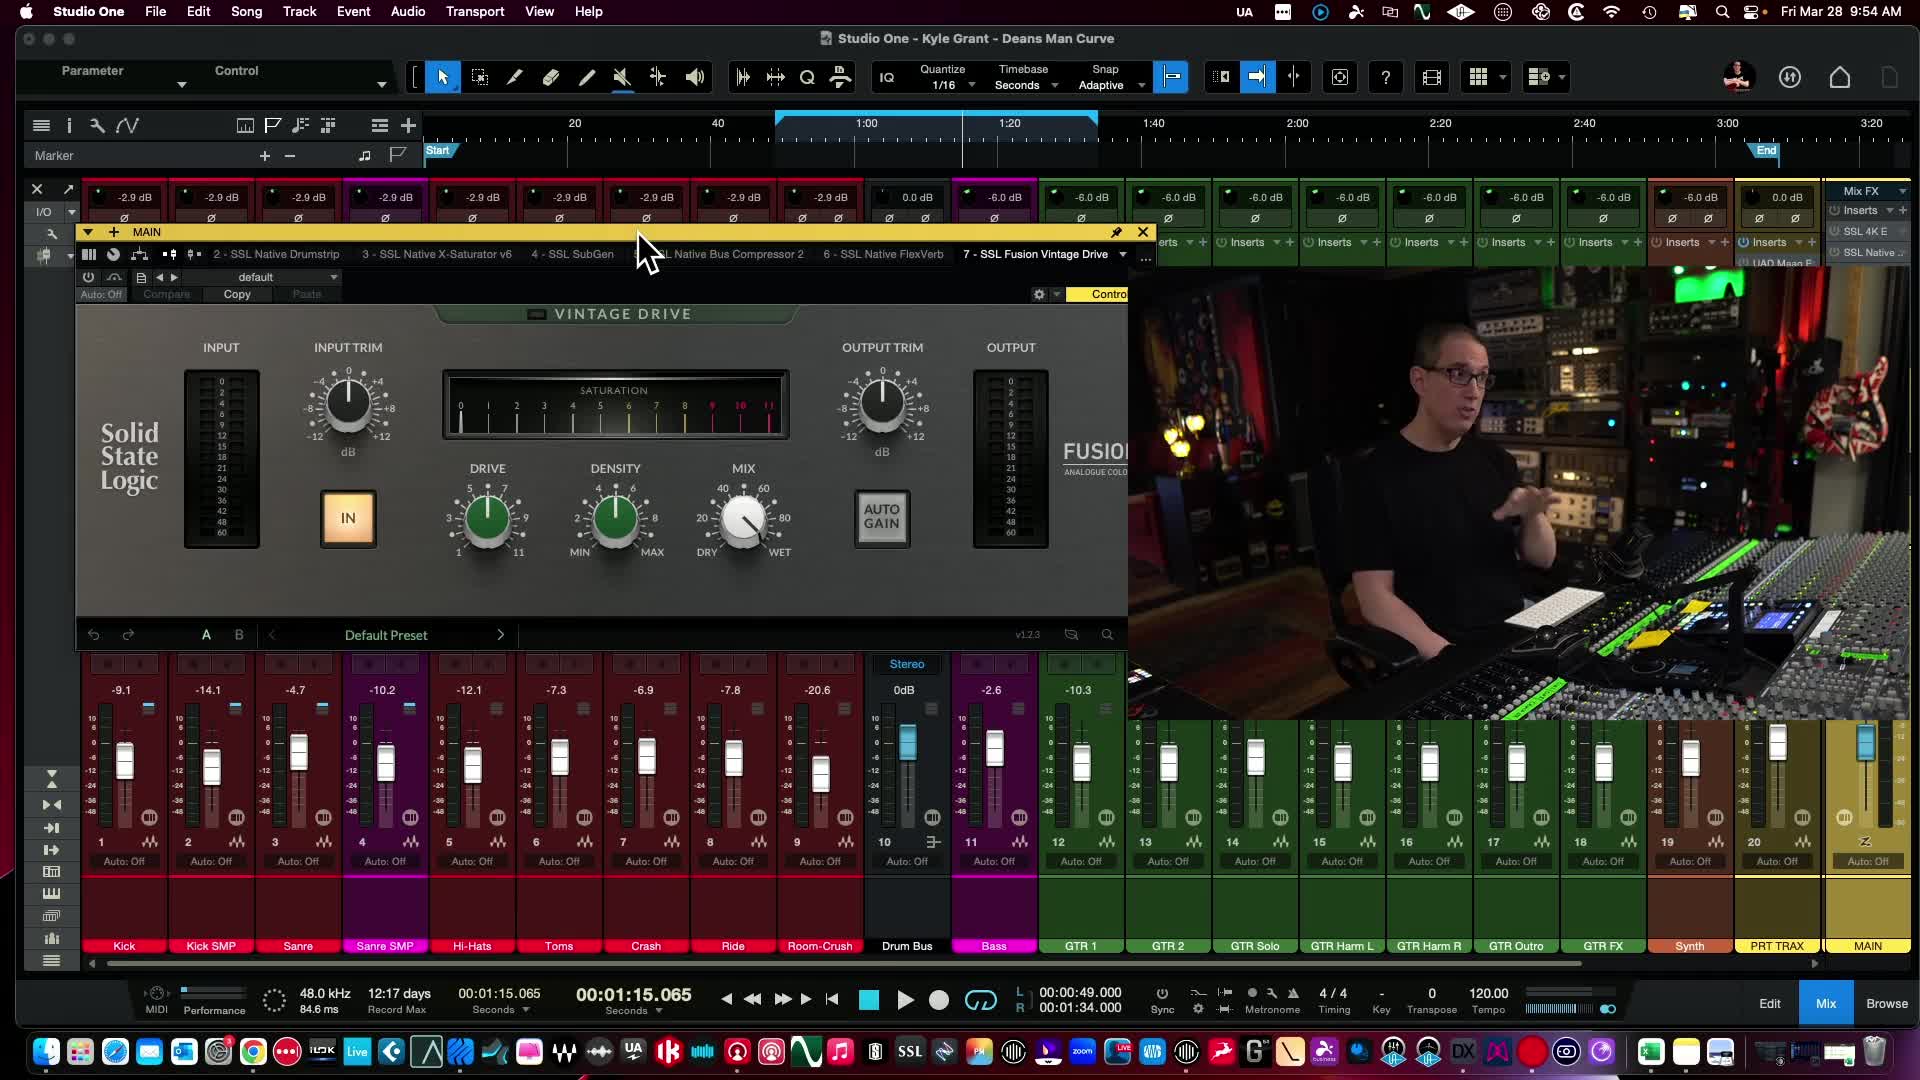Open the Studio One help question icon
Image resolution: width=1920 pixels, height=1080 pixels.
click(1385, 77)
